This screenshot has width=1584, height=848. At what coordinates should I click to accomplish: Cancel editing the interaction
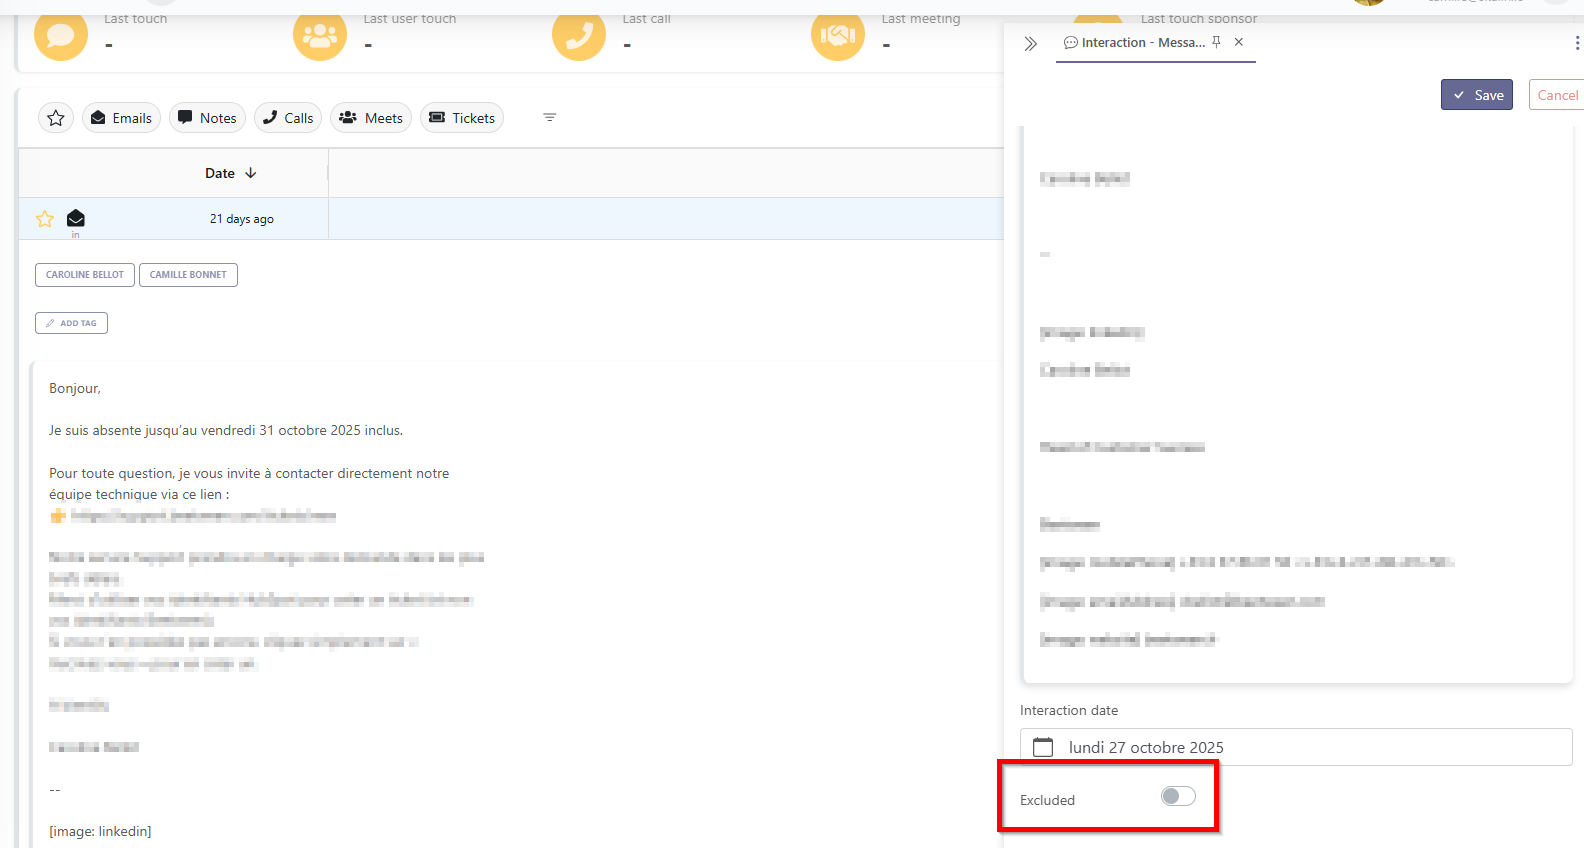pos(1557,95)
